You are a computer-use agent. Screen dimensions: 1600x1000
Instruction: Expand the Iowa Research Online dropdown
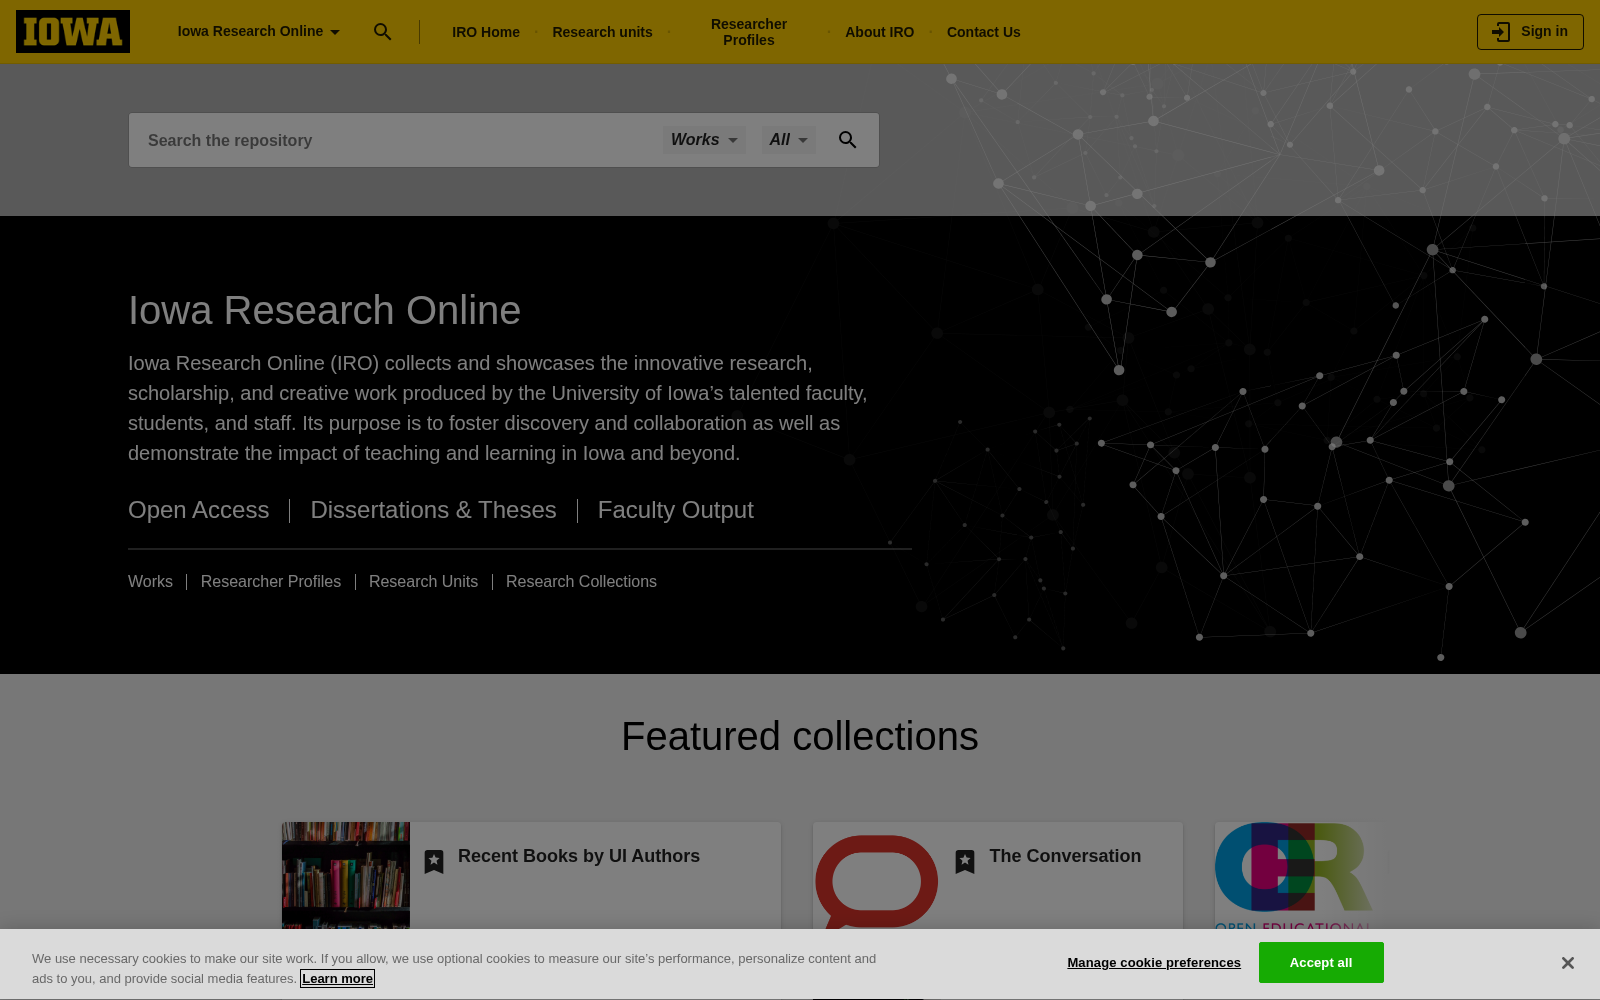[259, 32]
